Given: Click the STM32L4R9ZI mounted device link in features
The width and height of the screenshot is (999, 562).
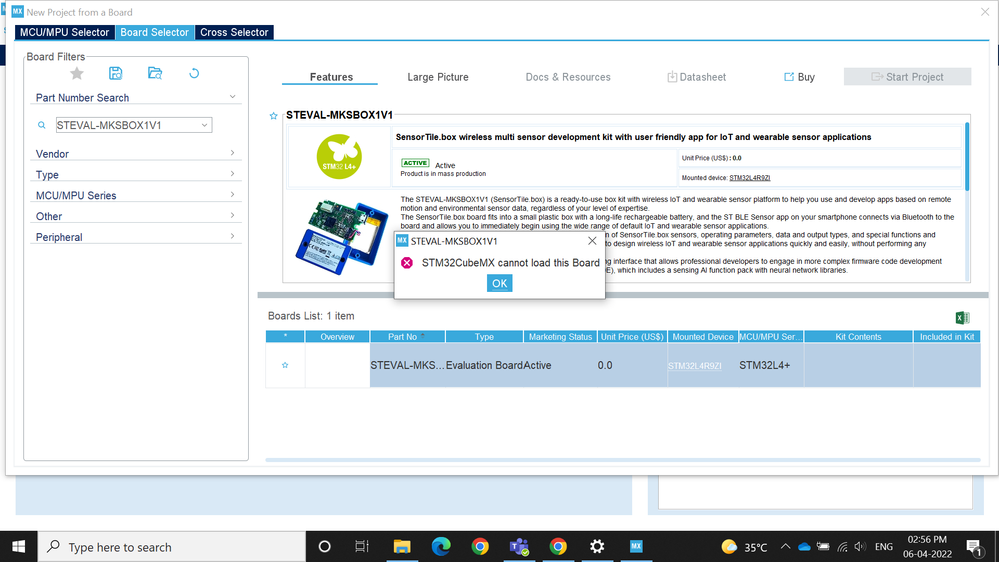Looking at the screenshot, I should 749,178.
